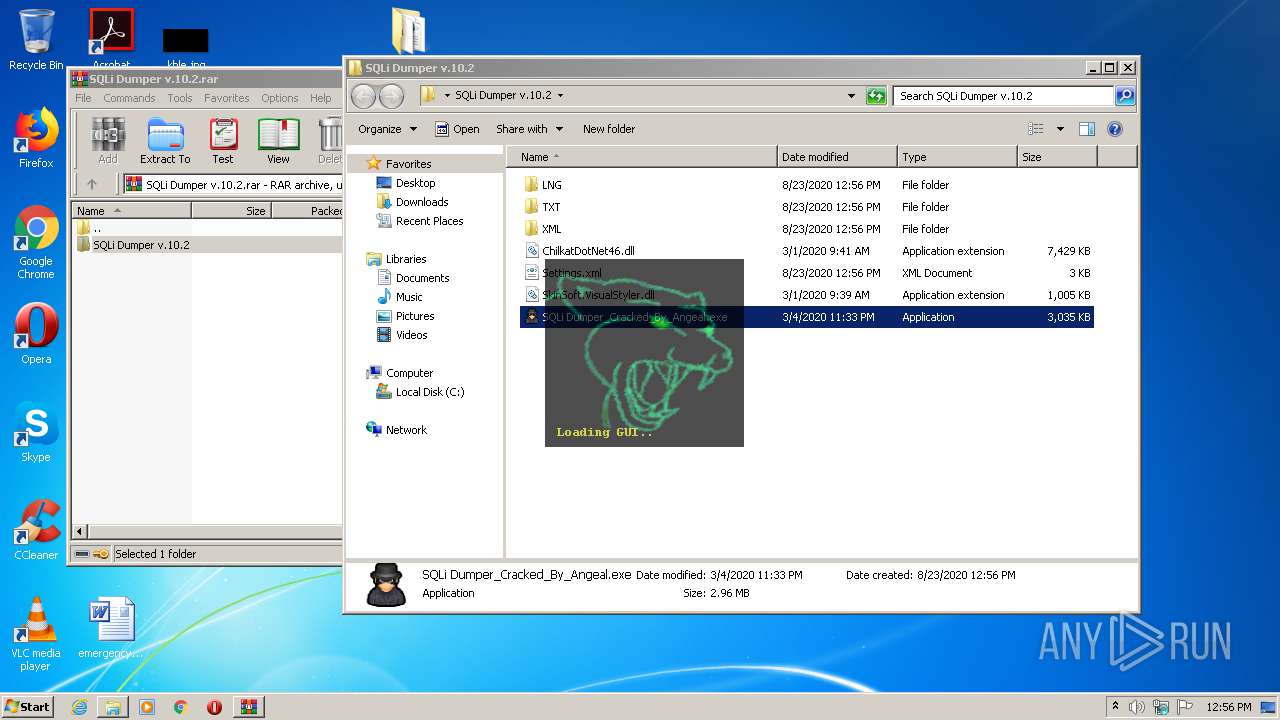
Task: Expand breadcrumb arrow after SQLi Dumper v.10.2
Action: point(560,96)
